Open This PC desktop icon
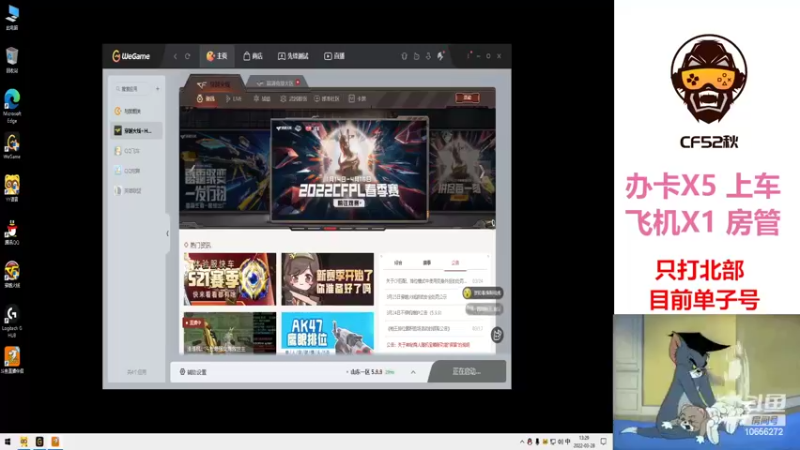The height and width of the screenshot is (450, 800). click(12, 17)
